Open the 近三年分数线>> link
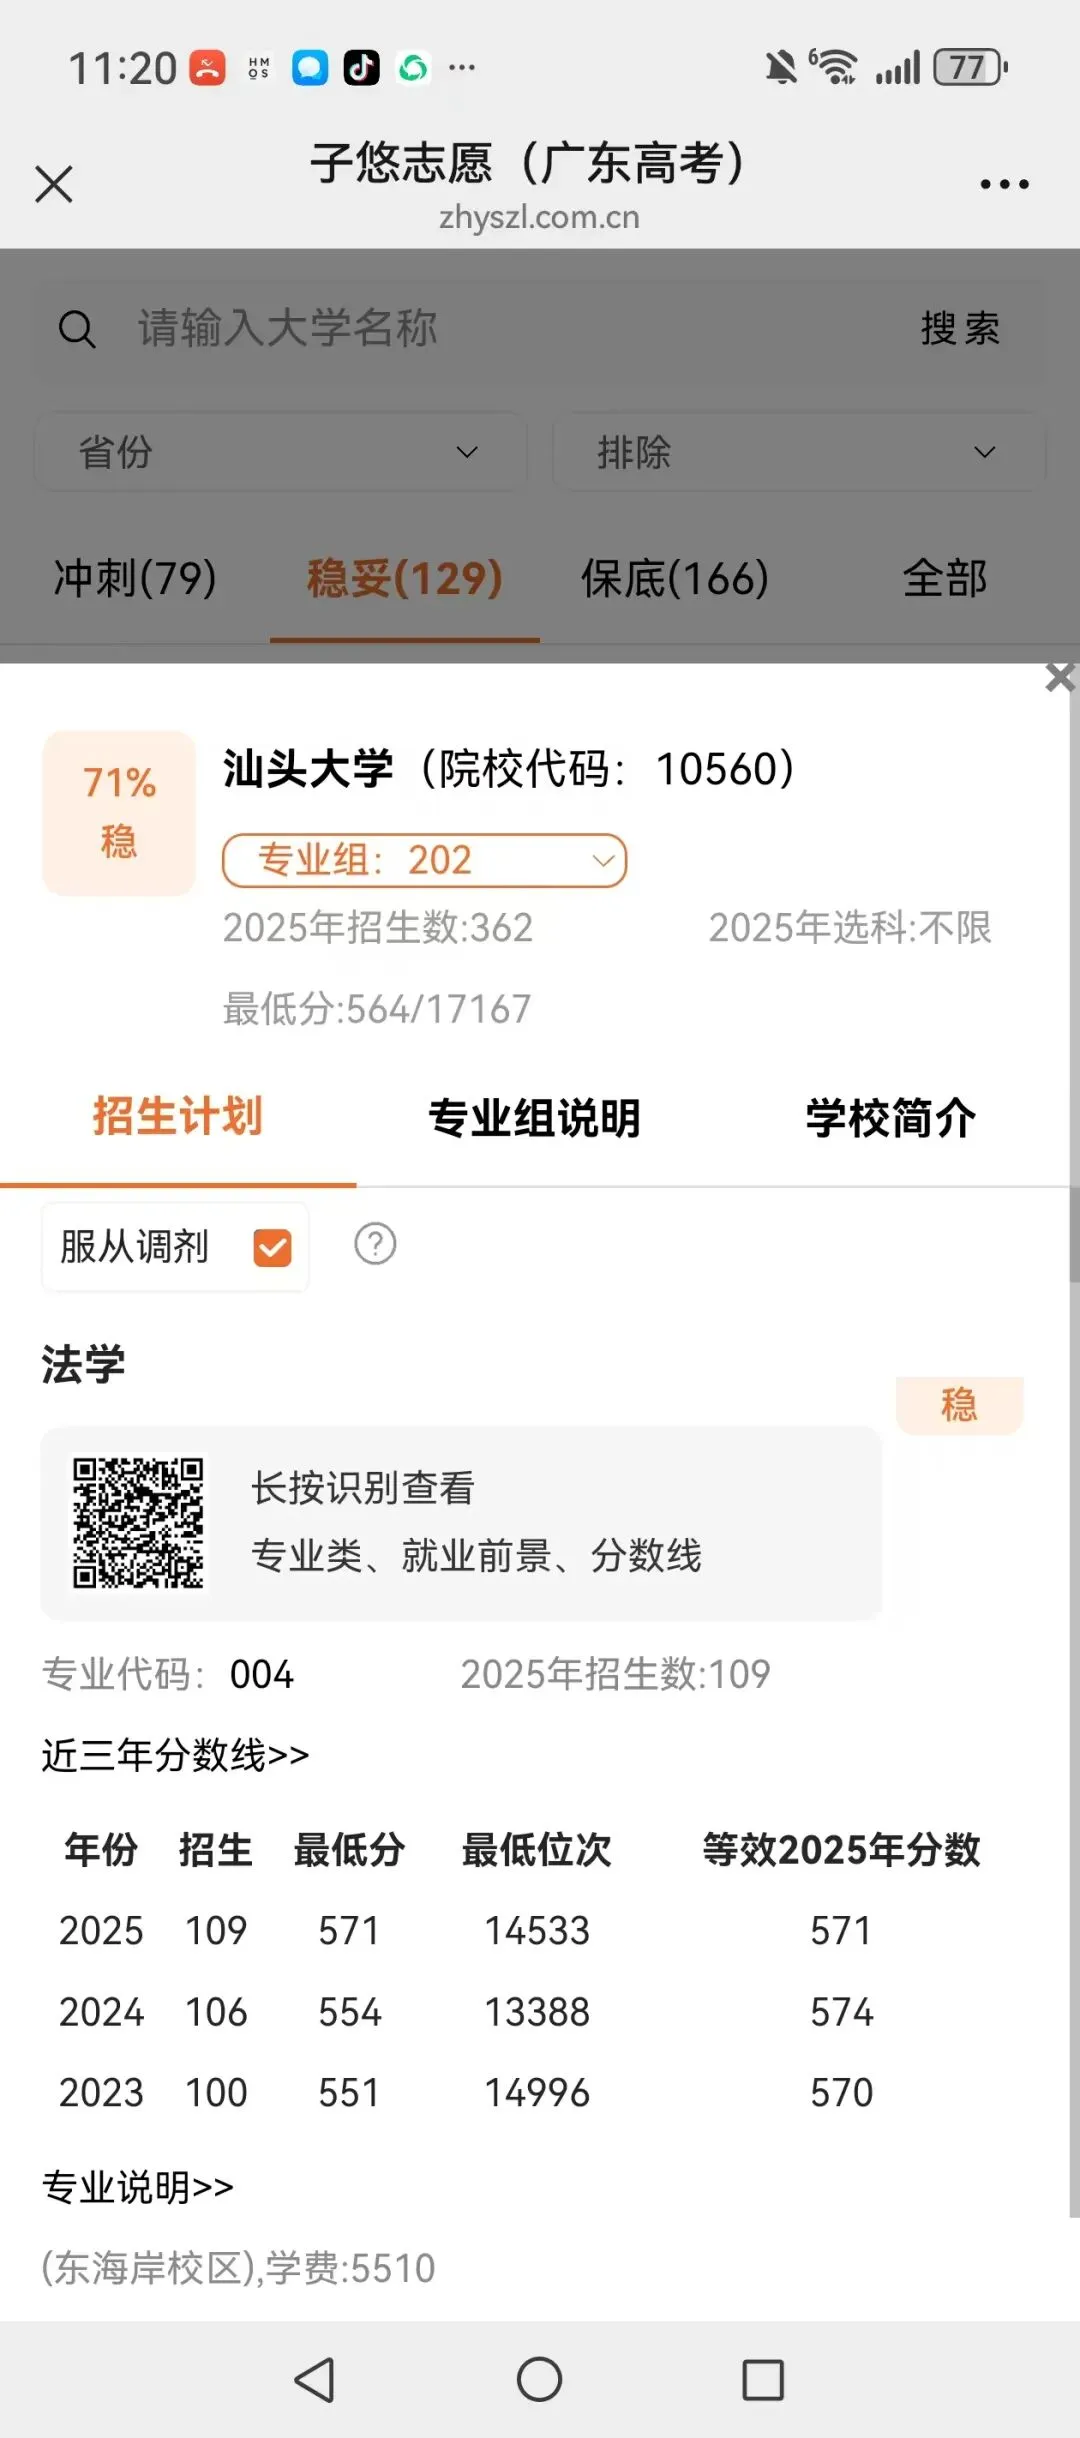The width and height of the screenshot is (1080, 2438). point(175,1755)
